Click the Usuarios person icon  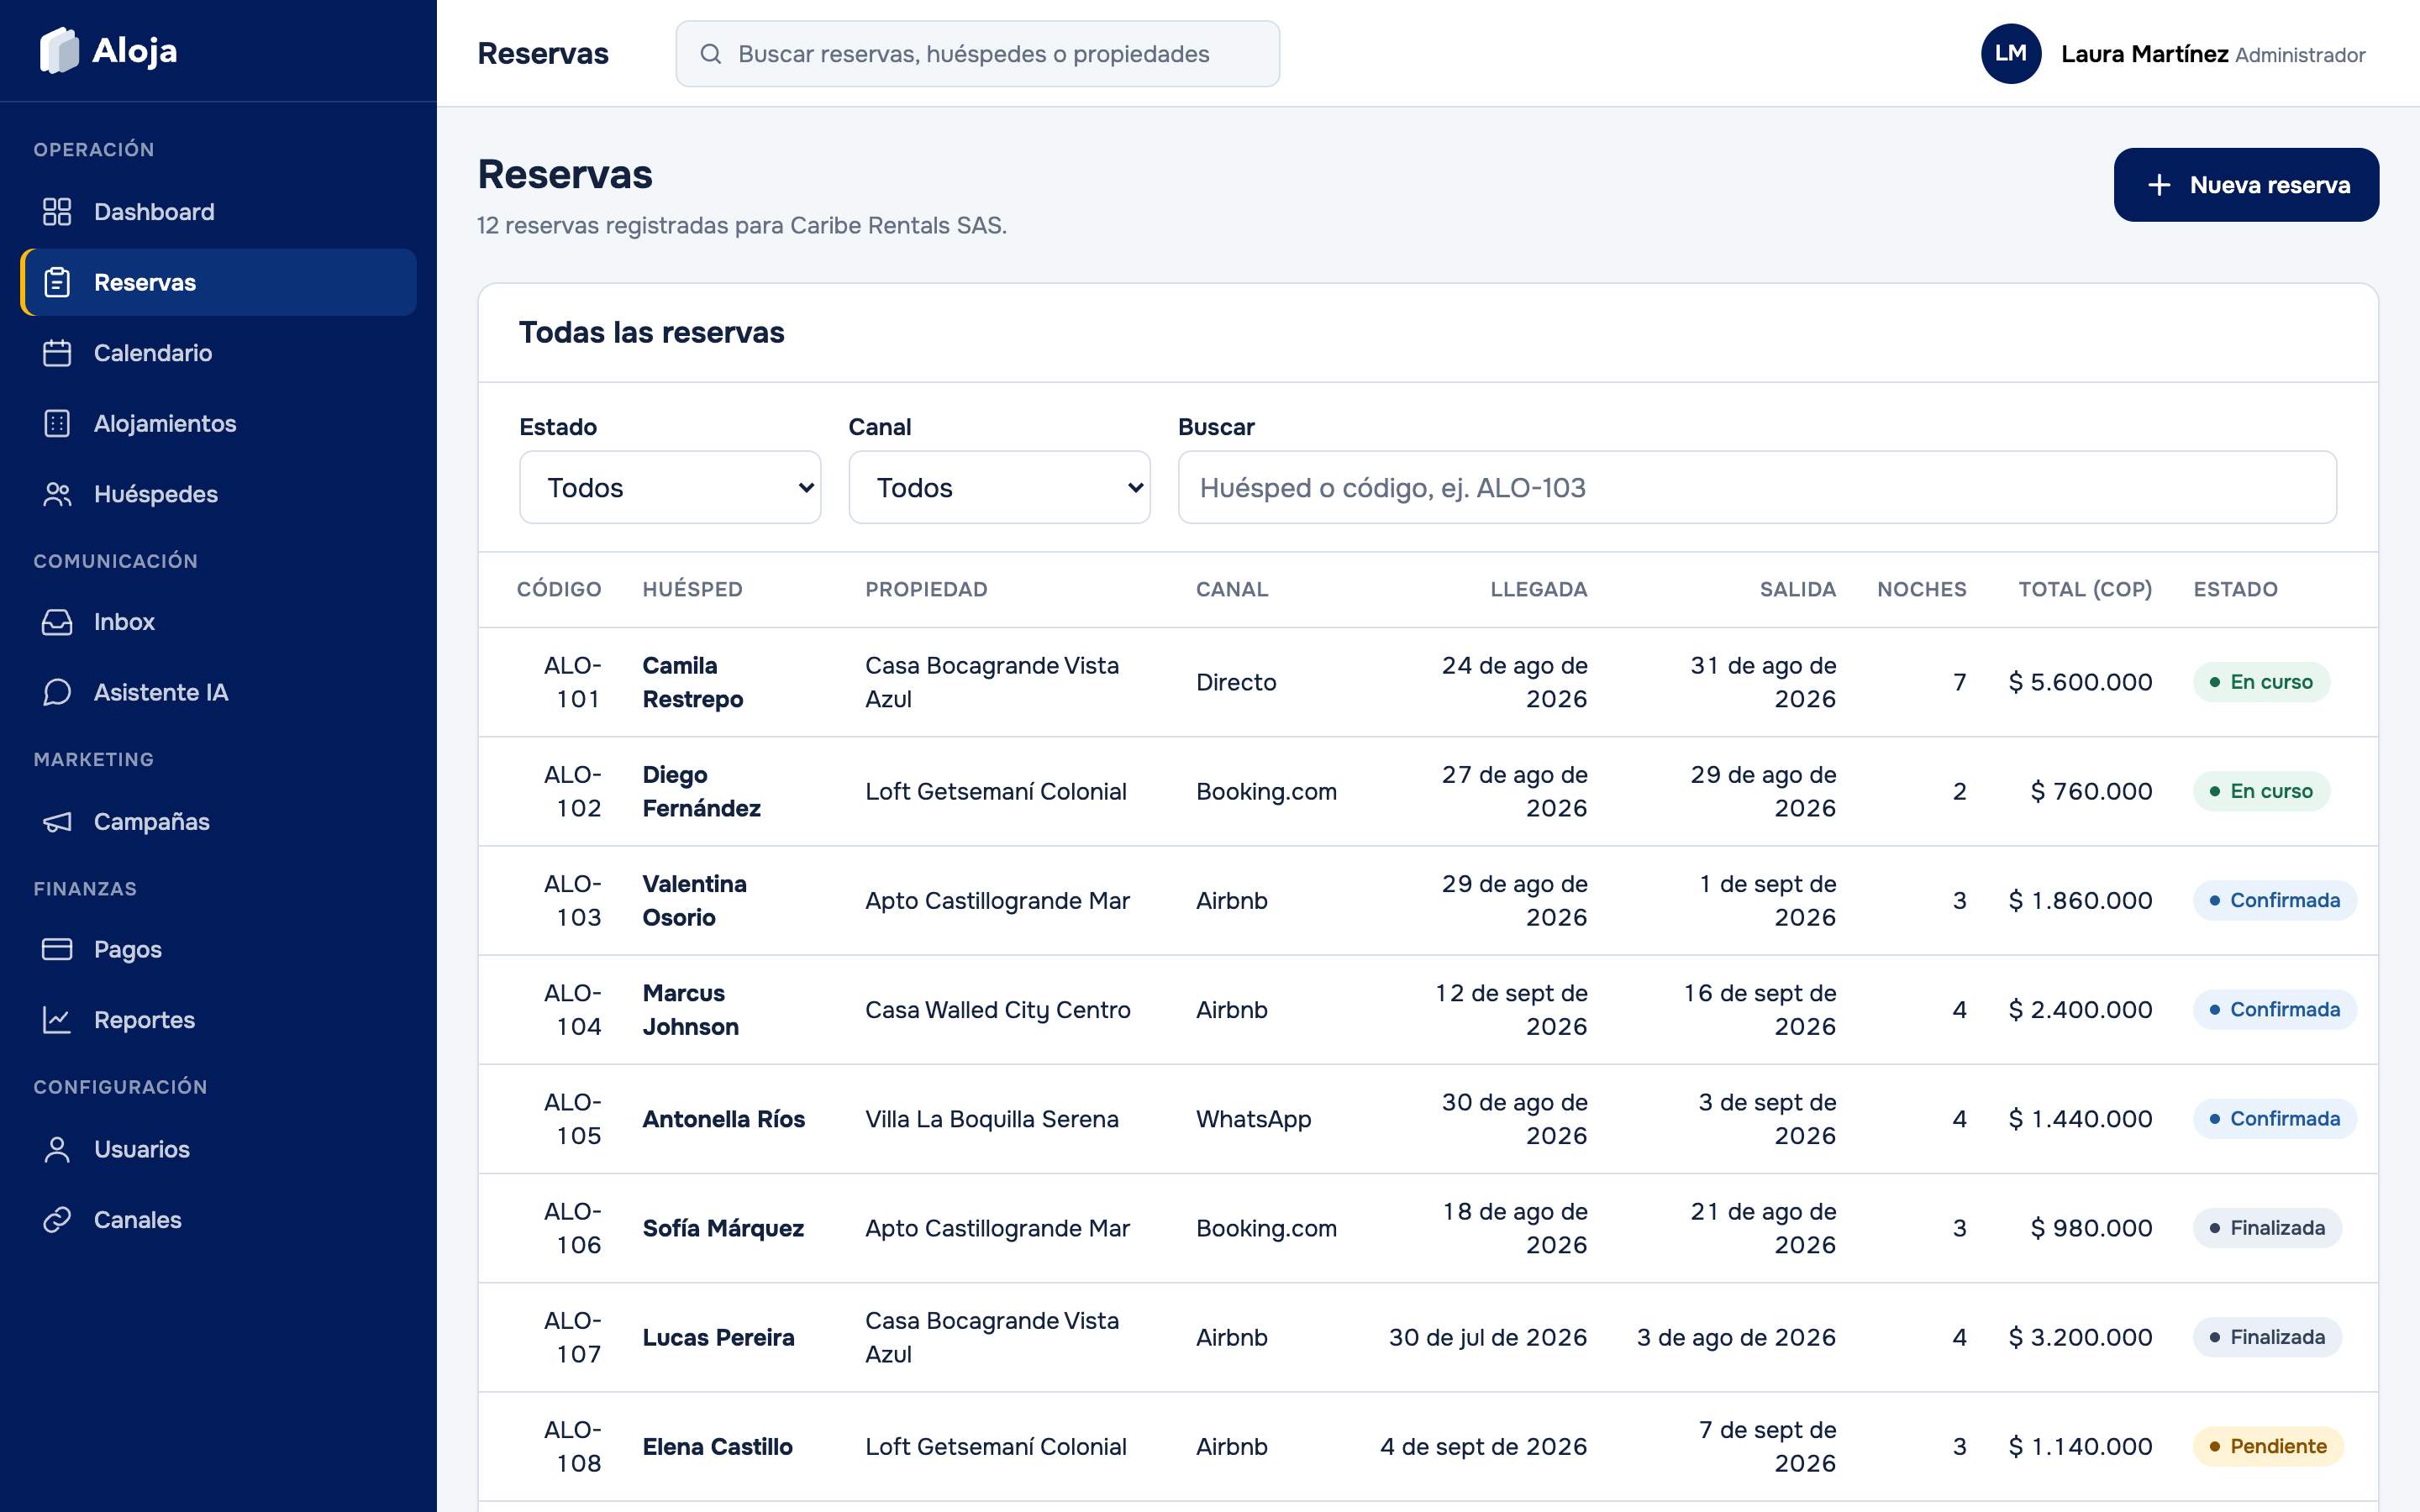tap(57, 1150)
